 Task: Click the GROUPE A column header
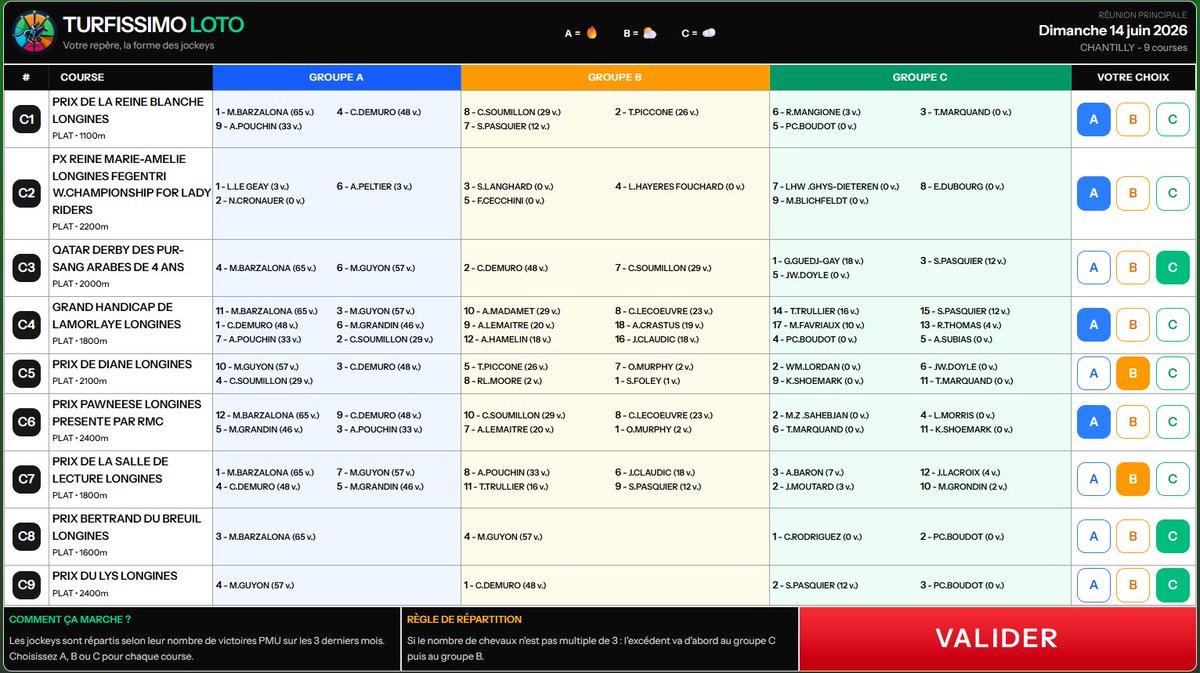coord(336,77)
